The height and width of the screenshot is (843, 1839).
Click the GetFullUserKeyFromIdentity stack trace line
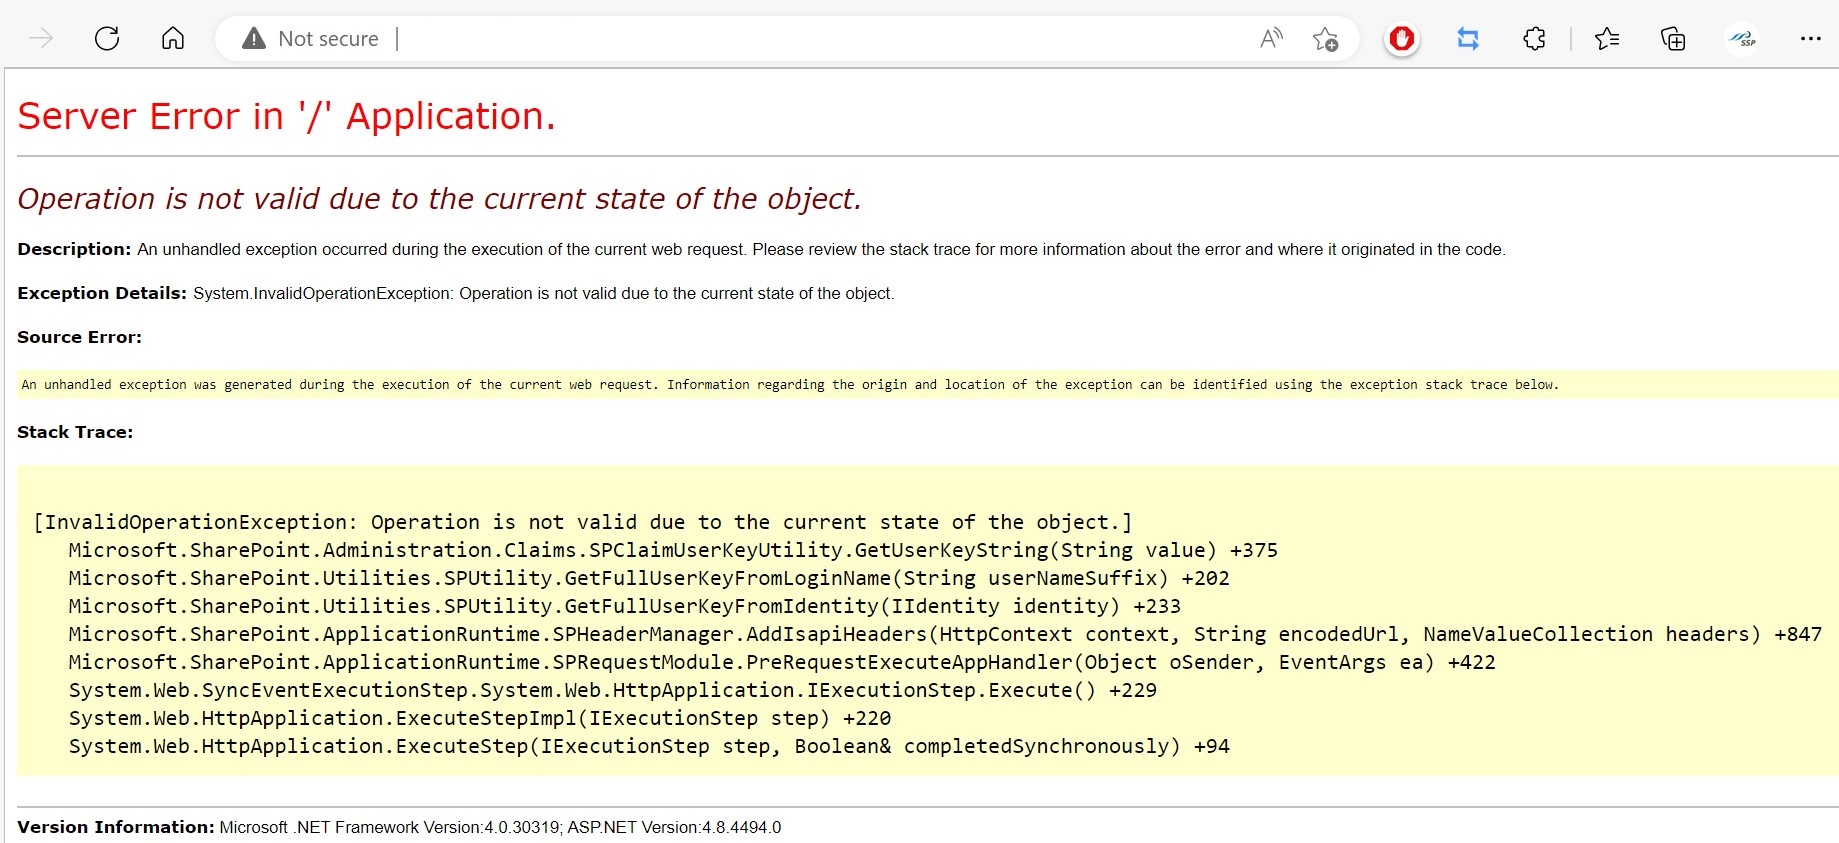(x=625, y=606)
